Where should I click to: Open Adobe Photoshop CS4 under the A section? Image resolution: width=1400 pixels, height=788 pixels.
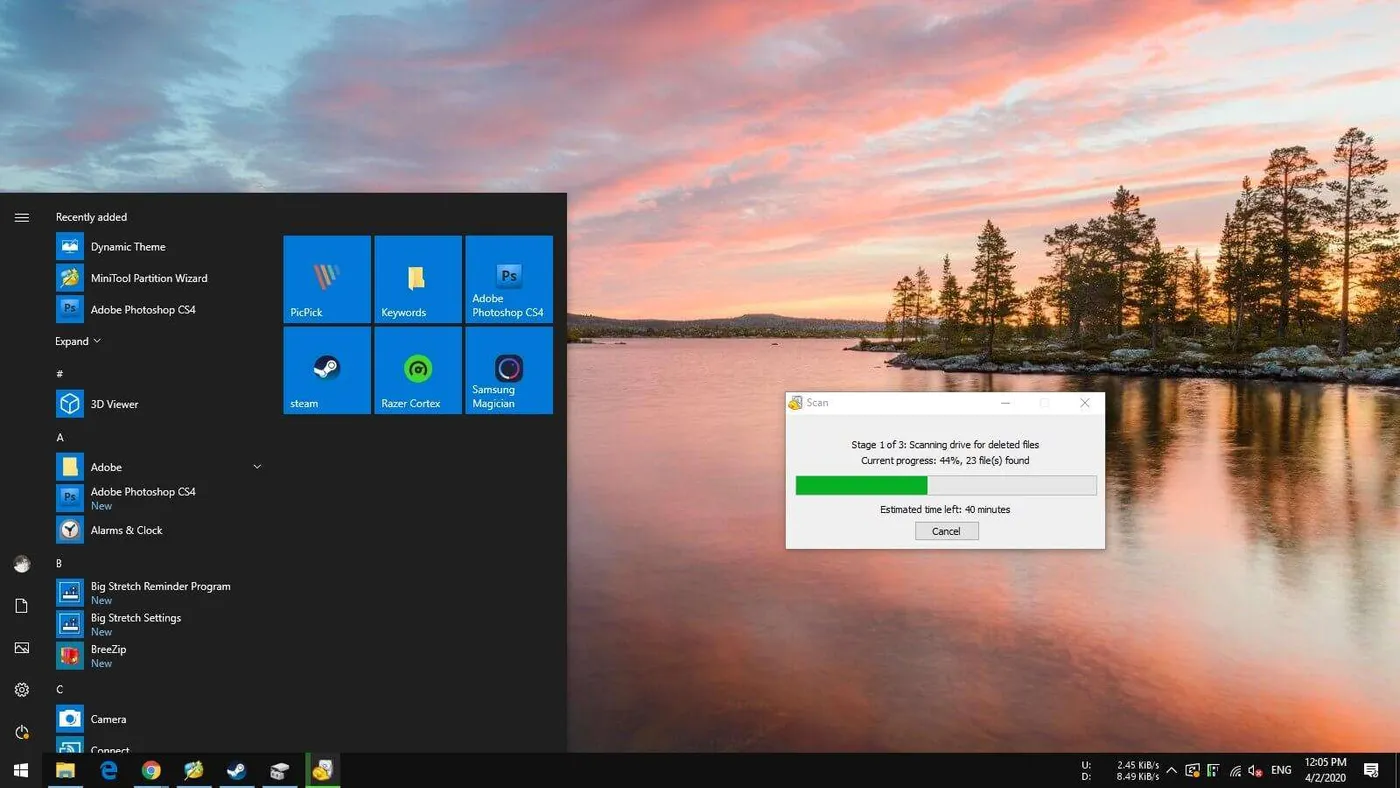click(160, 498)
